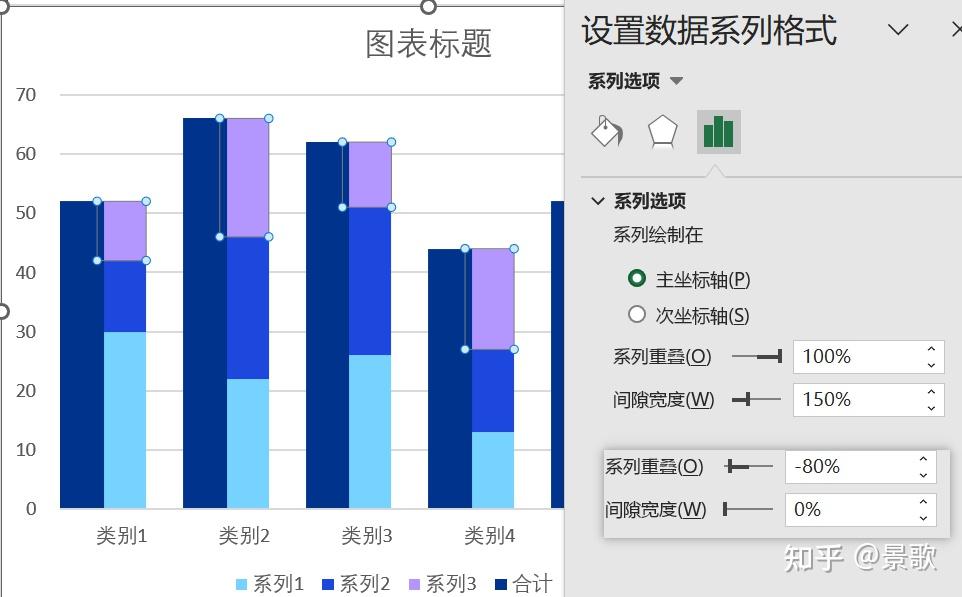Select the Series Options chart icon
962x597 pixels.
tap(718, 129)
